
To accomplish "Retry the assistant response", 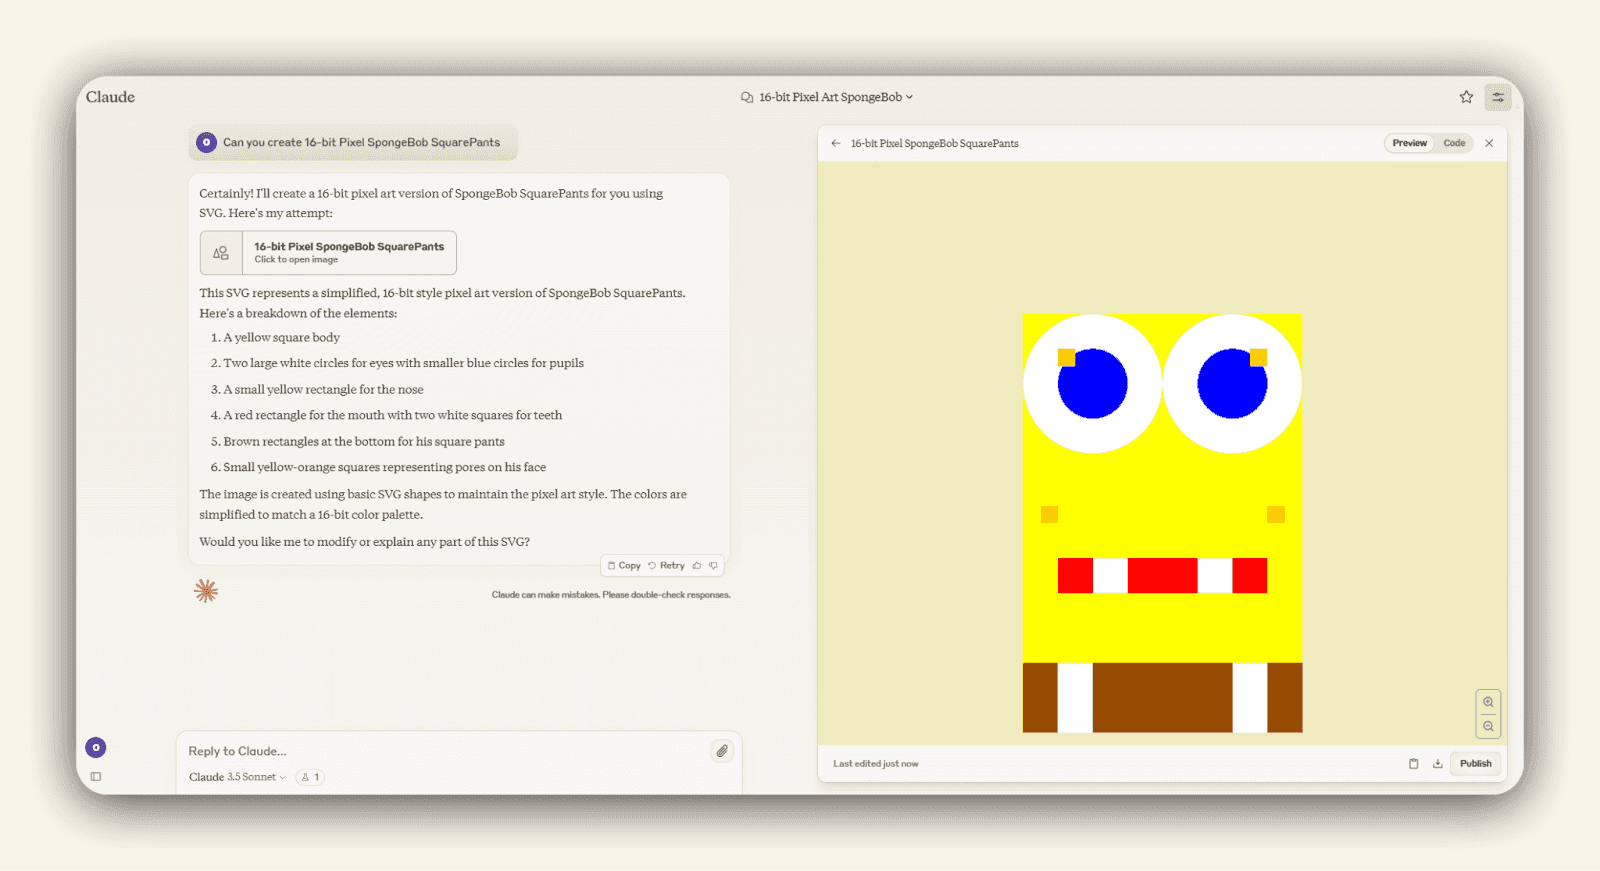I will coord(666,566).
